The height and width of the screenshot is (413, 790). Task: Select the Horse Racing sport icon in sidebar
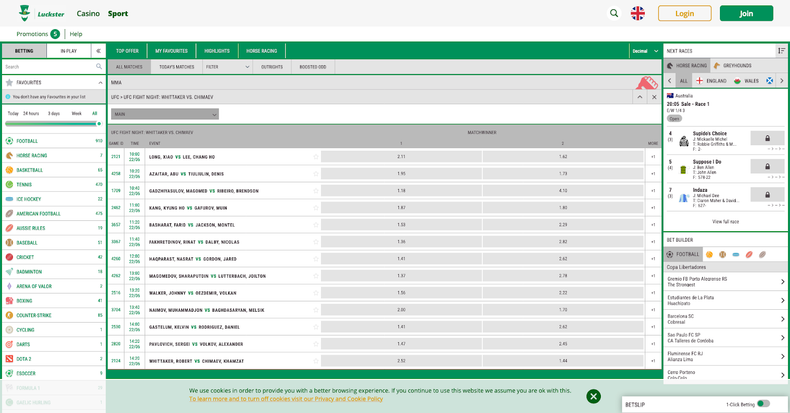[x=9, y=156]
